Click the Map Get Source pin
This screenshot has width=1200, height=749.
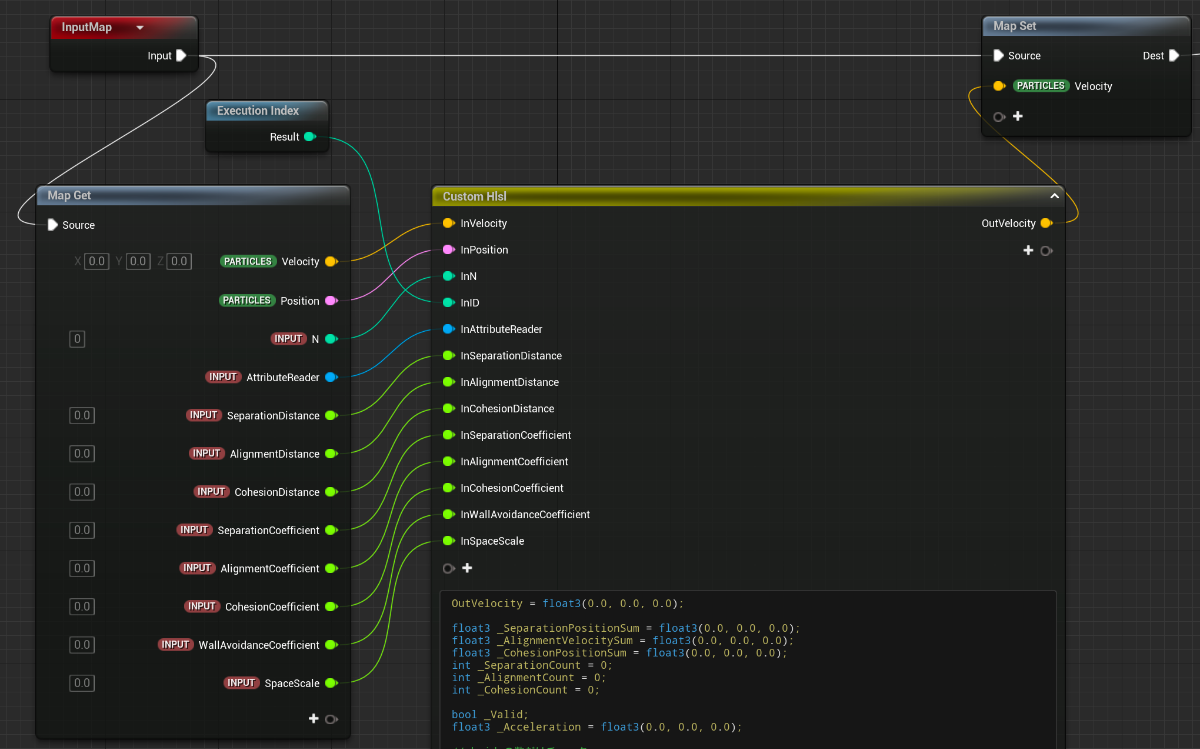[53, 225]
